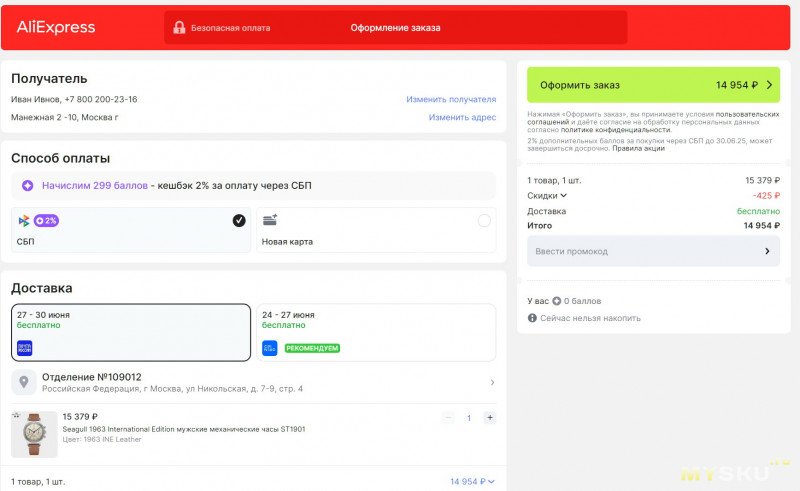Click the discount amount '-425 ₽'
The height and width of the screenshot is (491, 800).
pos(766,195)
